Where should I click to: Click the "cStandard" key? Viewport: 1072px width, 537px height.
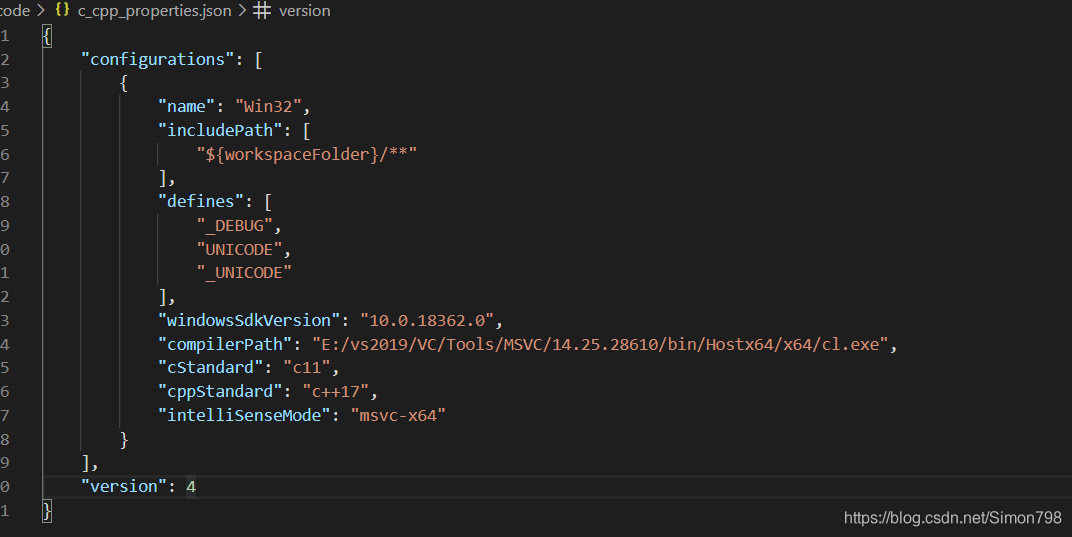211,368
